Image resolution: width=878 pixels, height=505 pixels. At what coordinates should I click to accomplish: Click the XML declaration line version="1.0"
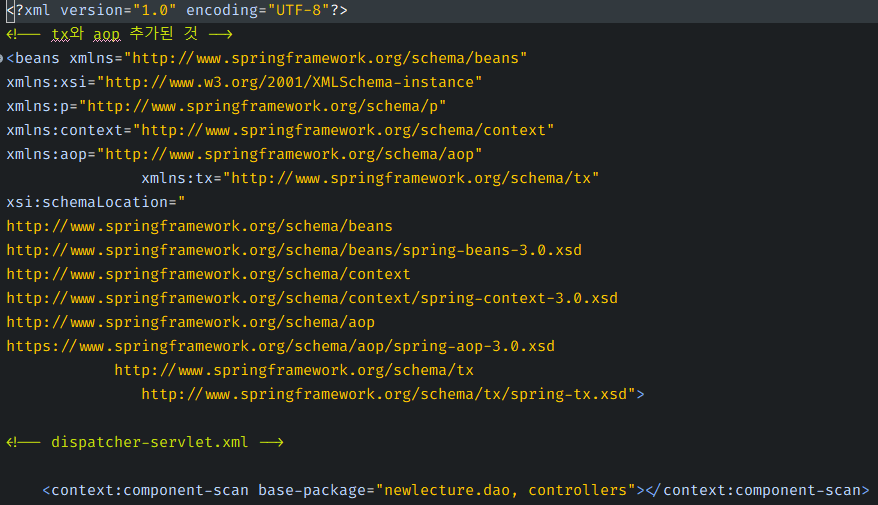[176, 10]
